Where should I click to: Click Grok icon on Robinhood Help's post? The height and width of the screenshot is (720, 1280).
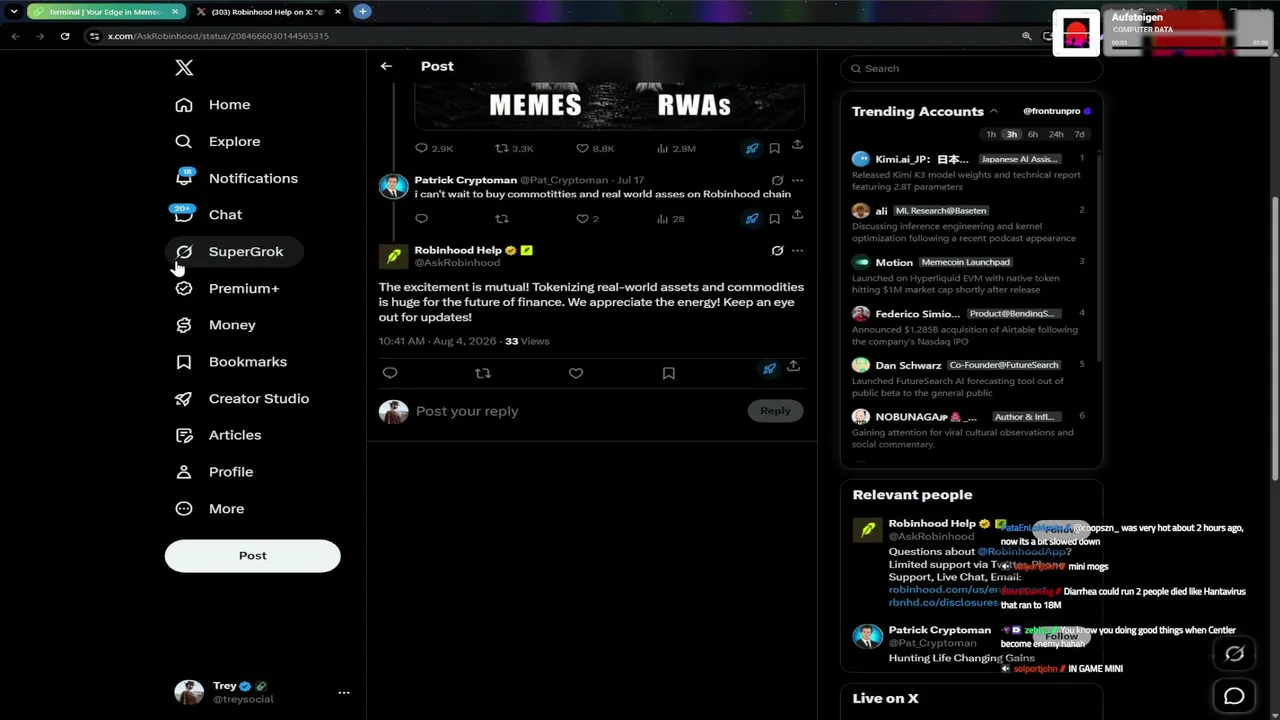777,251
